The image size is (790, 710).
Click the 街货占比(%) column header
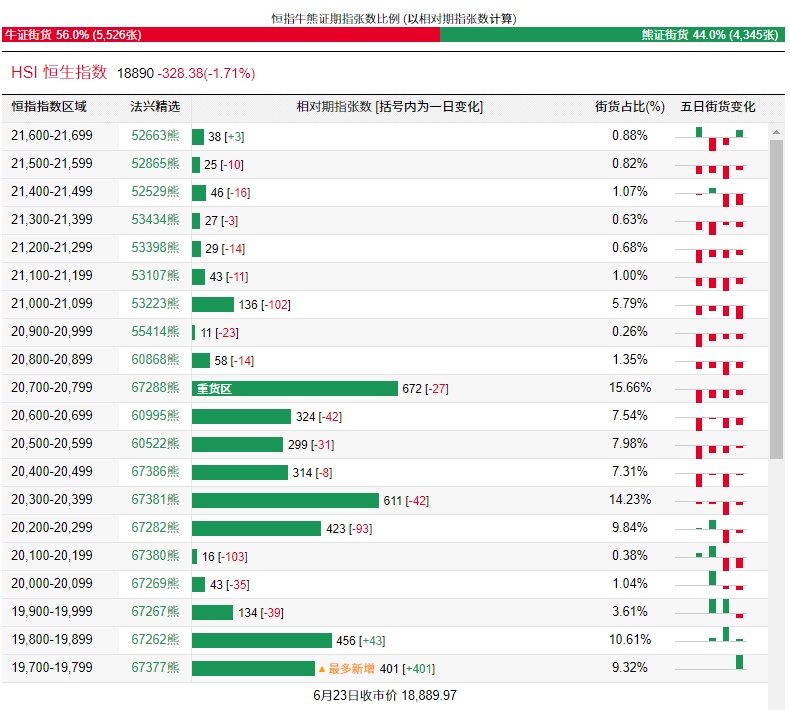(x=630, y=107)
